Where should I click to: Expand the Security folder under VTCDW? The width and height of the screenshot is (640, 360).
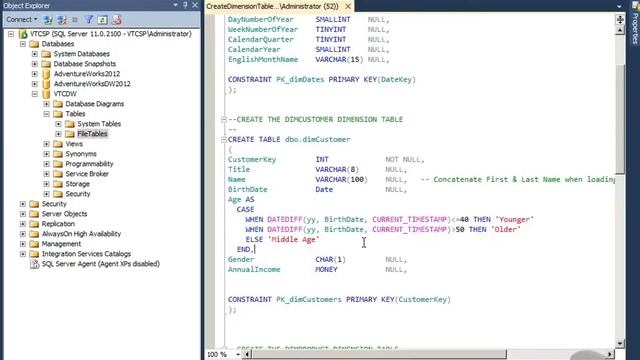click(47, 194)
